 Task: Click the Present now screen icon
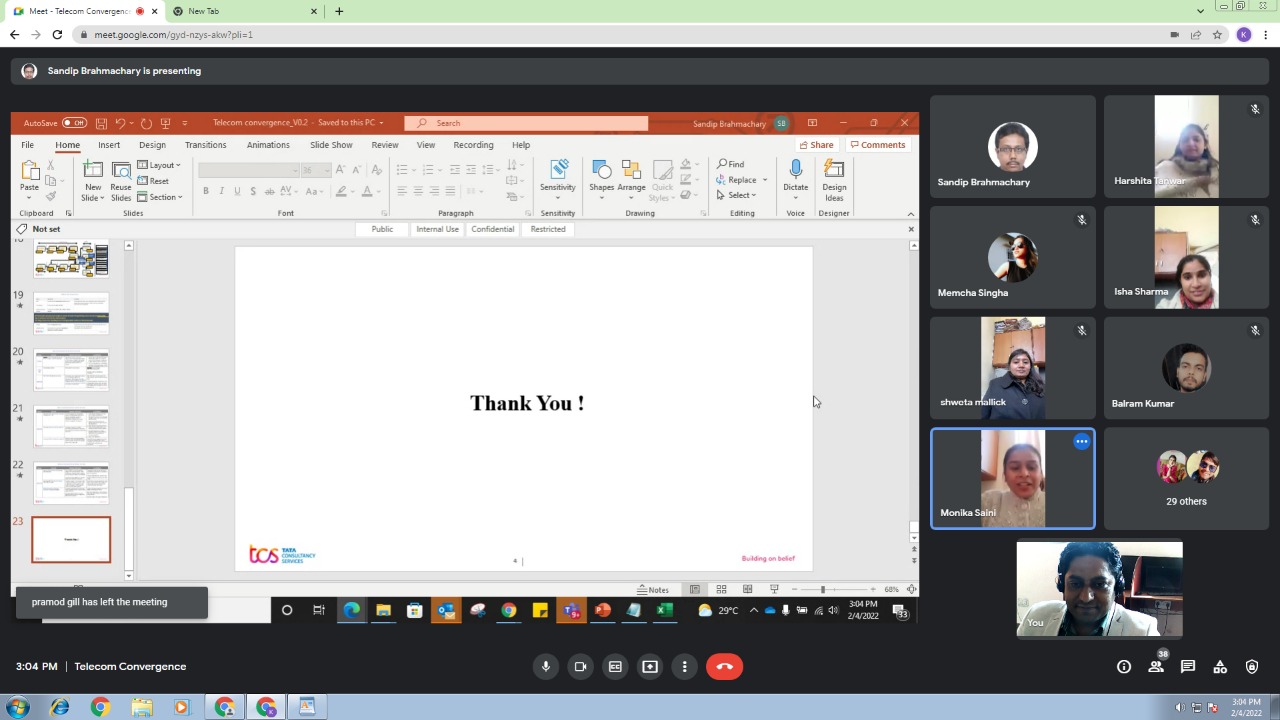(x=650, y=667)
